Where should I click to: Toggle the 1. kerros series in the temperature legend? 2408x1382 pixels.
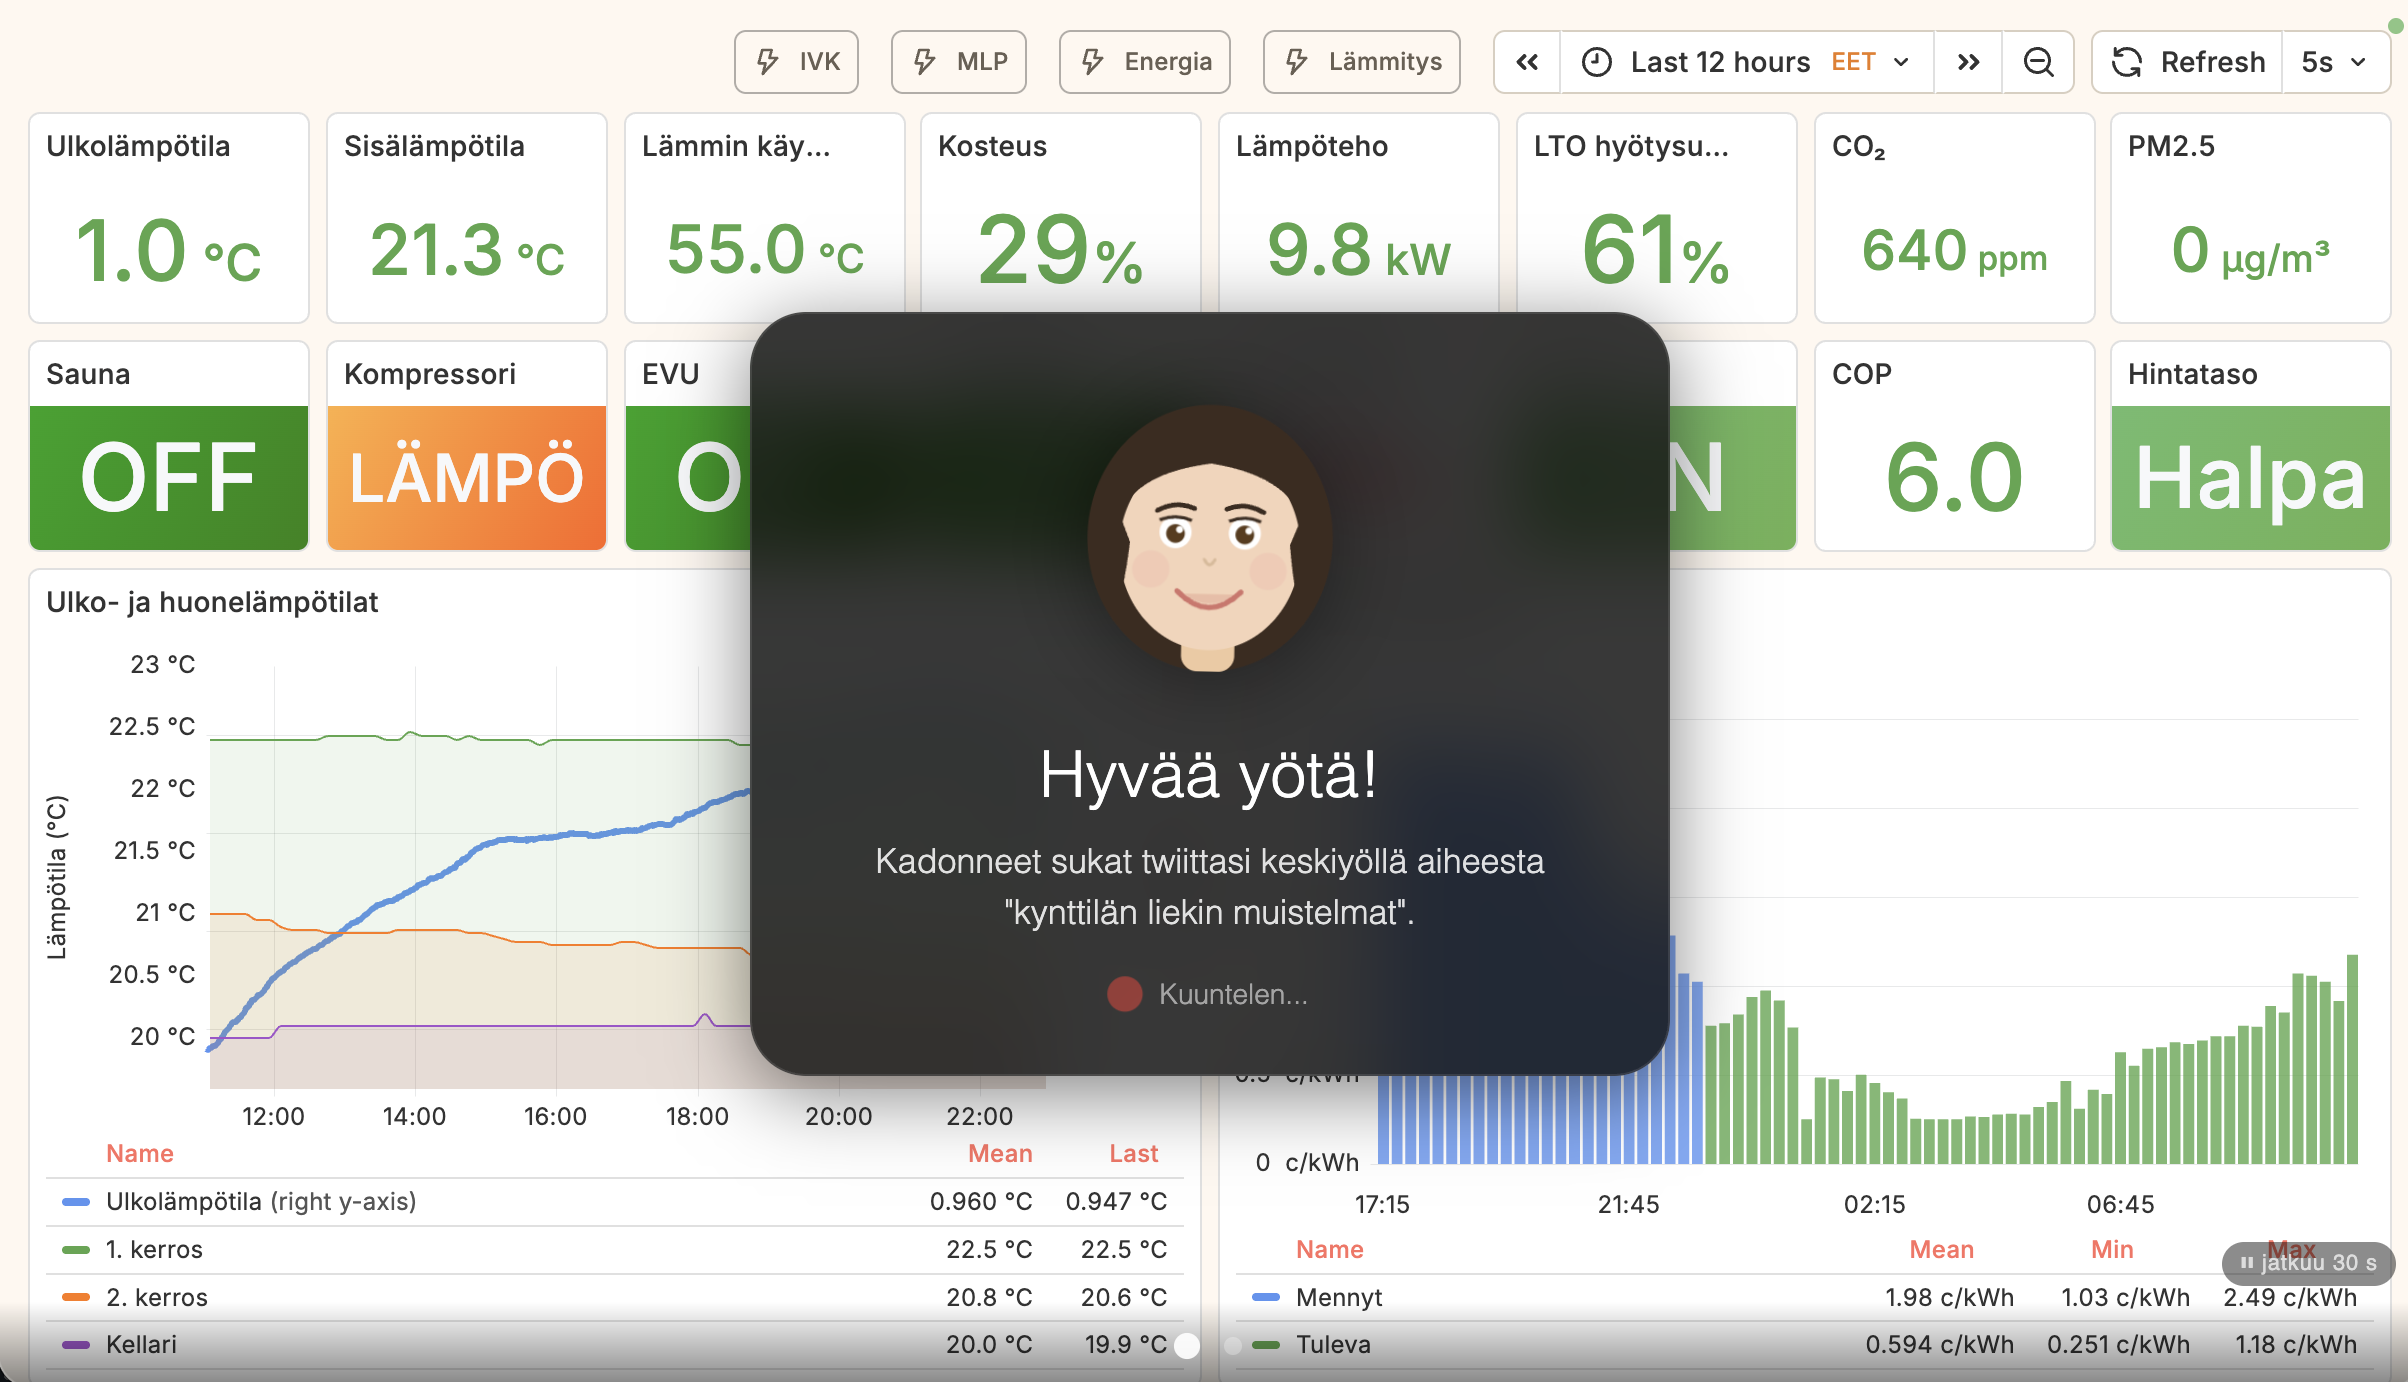(153, 1249)
